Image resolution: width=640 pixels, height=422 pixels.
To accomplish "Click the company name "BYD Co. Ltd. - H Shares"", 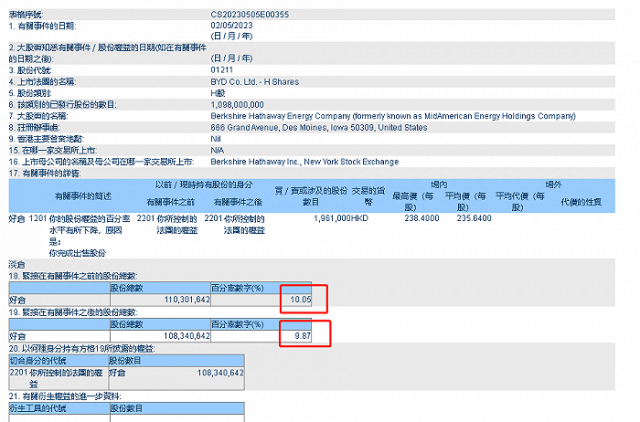I will (255, 82).
